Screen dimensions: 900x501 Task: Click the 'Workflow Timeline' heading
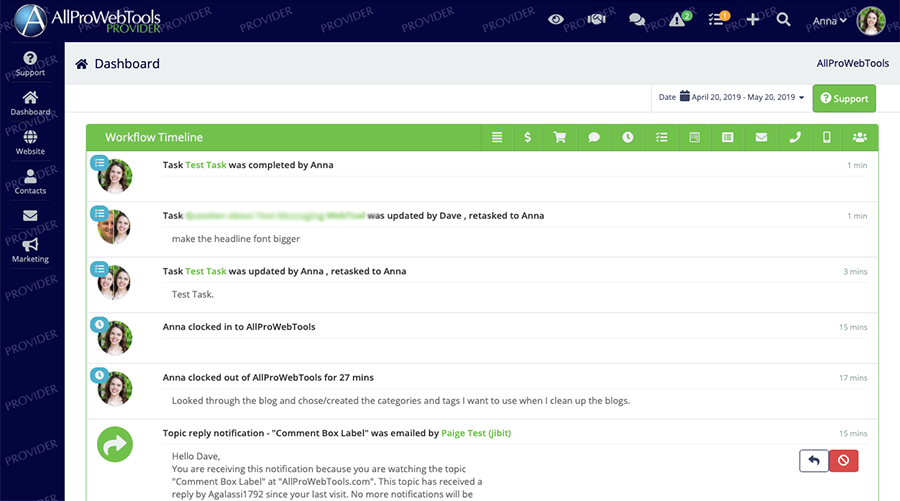pos(154,137)
